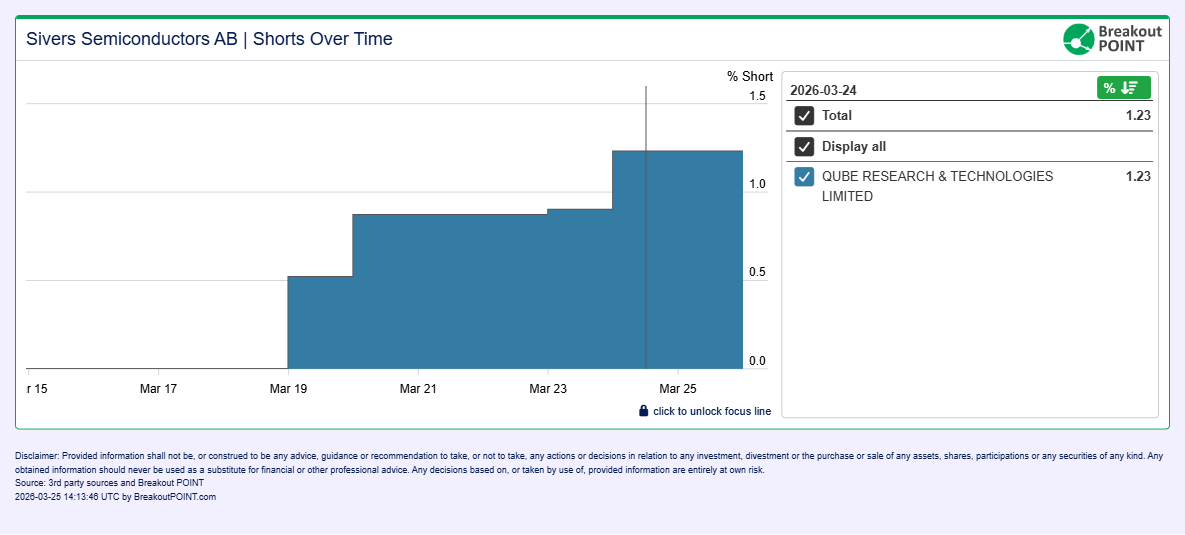Click the QUBE row value 1.23
The width and height of the screenshot is (1185, 535).
pyautogui.click(x=1137, y=177)
